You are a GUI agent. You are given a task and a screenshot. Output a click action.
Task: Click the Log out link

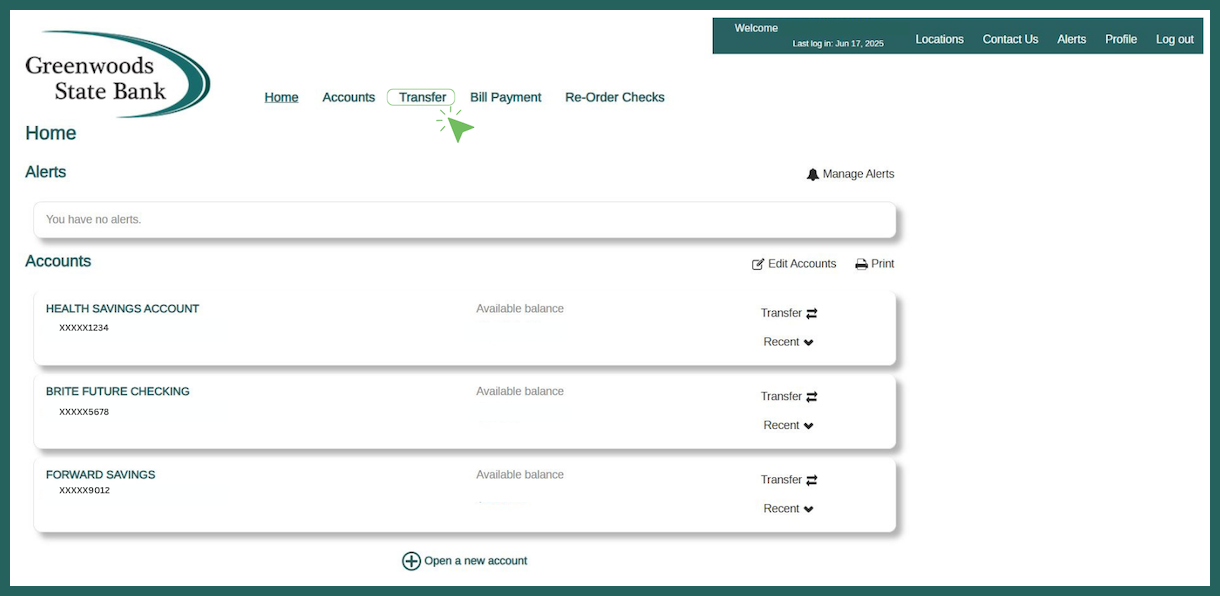point(1174,40)
